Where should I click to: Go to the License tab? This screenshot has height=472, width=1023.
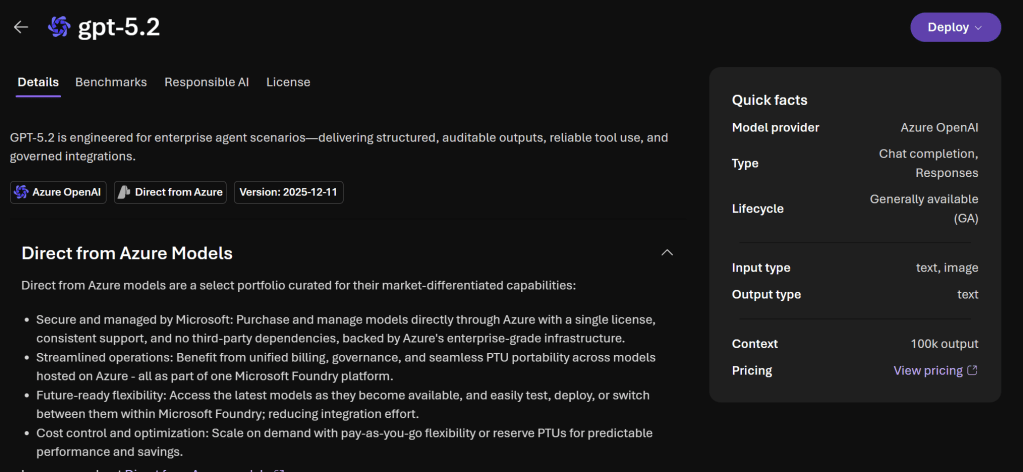(x=288, y=82)
